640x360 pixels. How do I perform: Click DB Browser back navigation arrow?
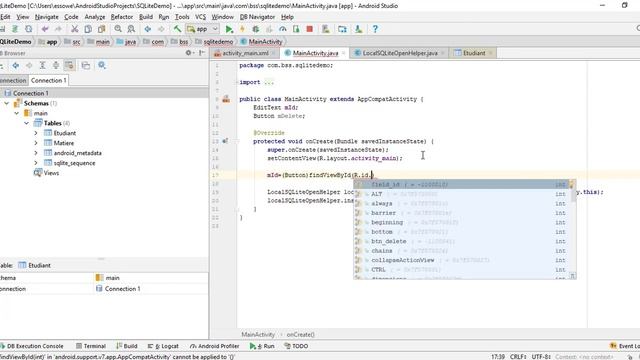(16, 65)
